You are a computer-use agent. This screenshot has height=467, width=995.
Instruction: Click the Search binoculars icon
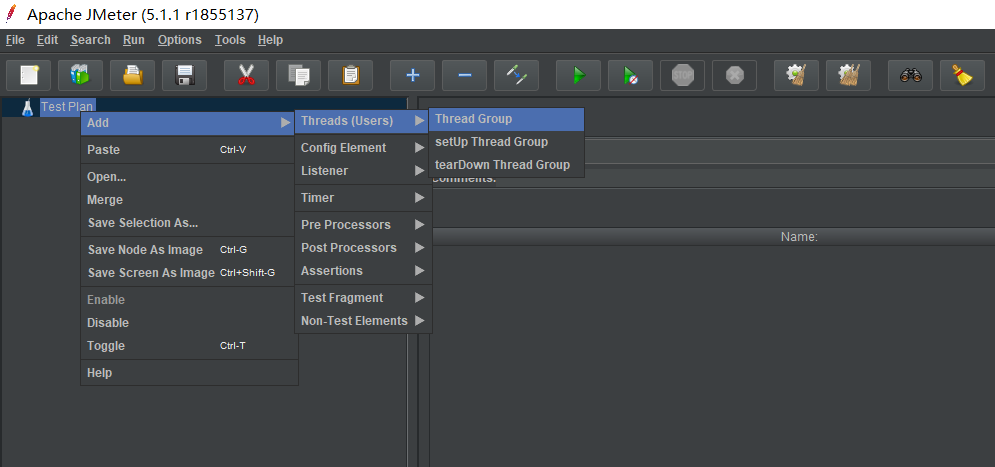(x=910, y=76)
